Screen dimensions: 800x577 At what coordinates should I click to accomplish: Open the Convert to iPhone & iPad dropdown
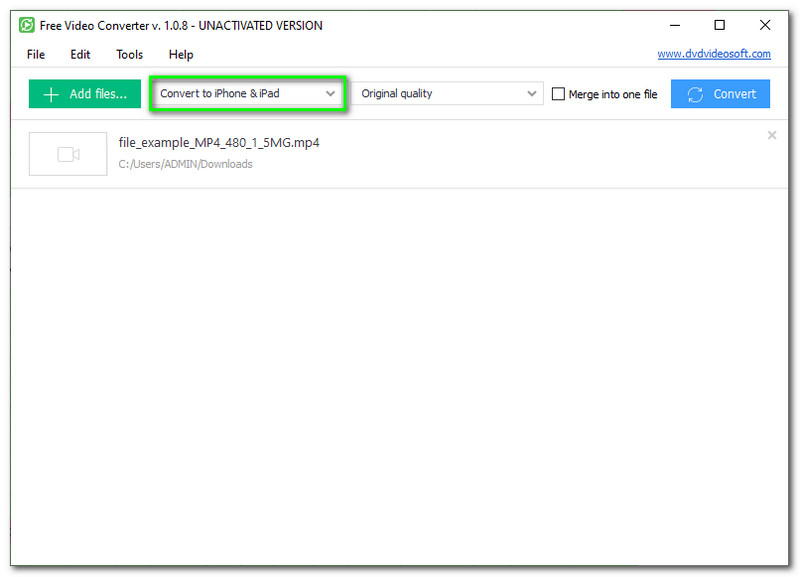[x=247, y=93]
